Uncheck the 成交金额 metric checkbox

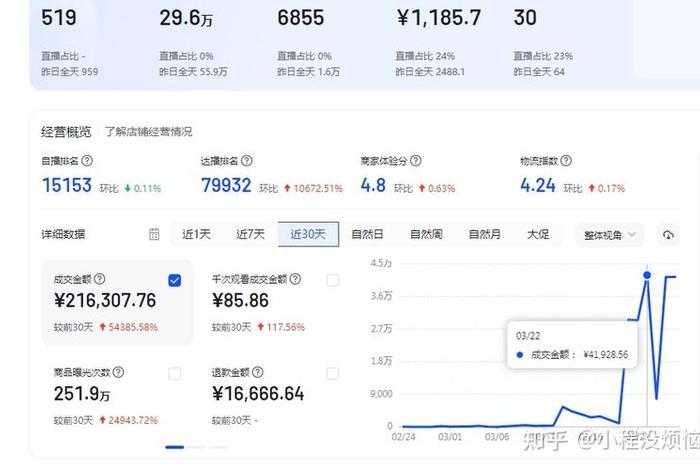click(x=175, y=280)
